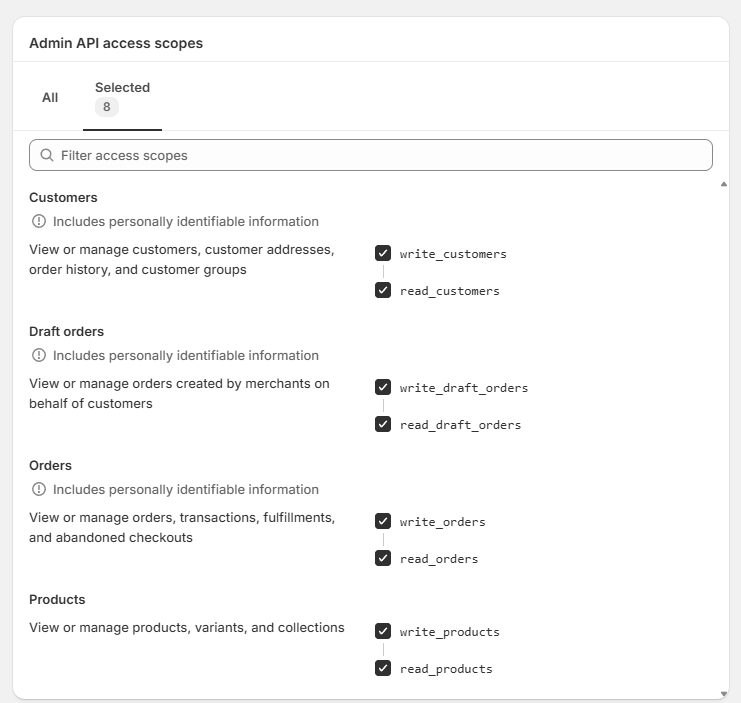
Task: Click the Filter access scopes field
Action: (380, 155)
